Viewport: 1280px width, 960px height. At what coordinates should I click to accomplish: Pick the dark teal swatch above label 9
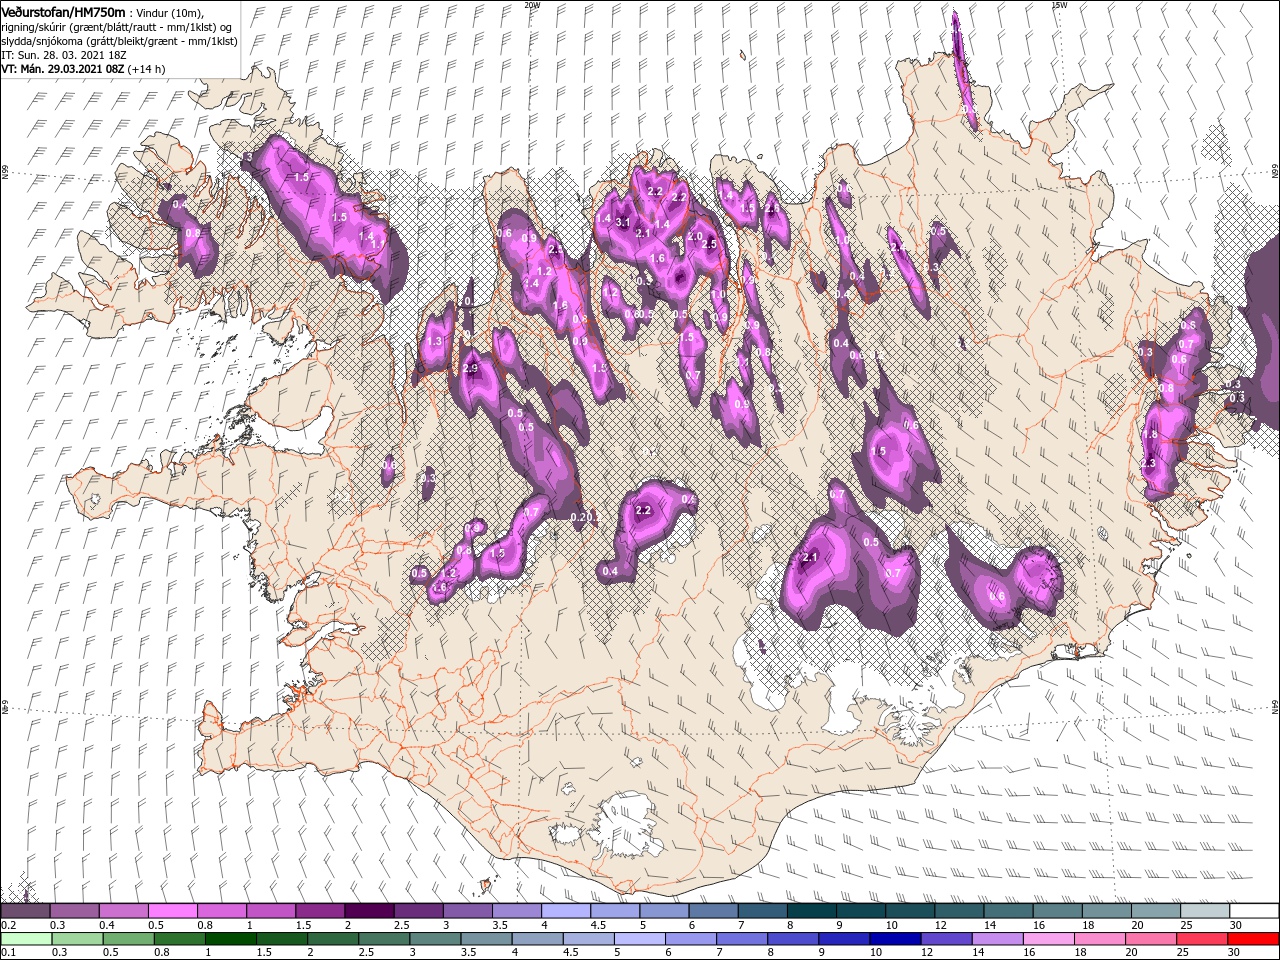812,910
